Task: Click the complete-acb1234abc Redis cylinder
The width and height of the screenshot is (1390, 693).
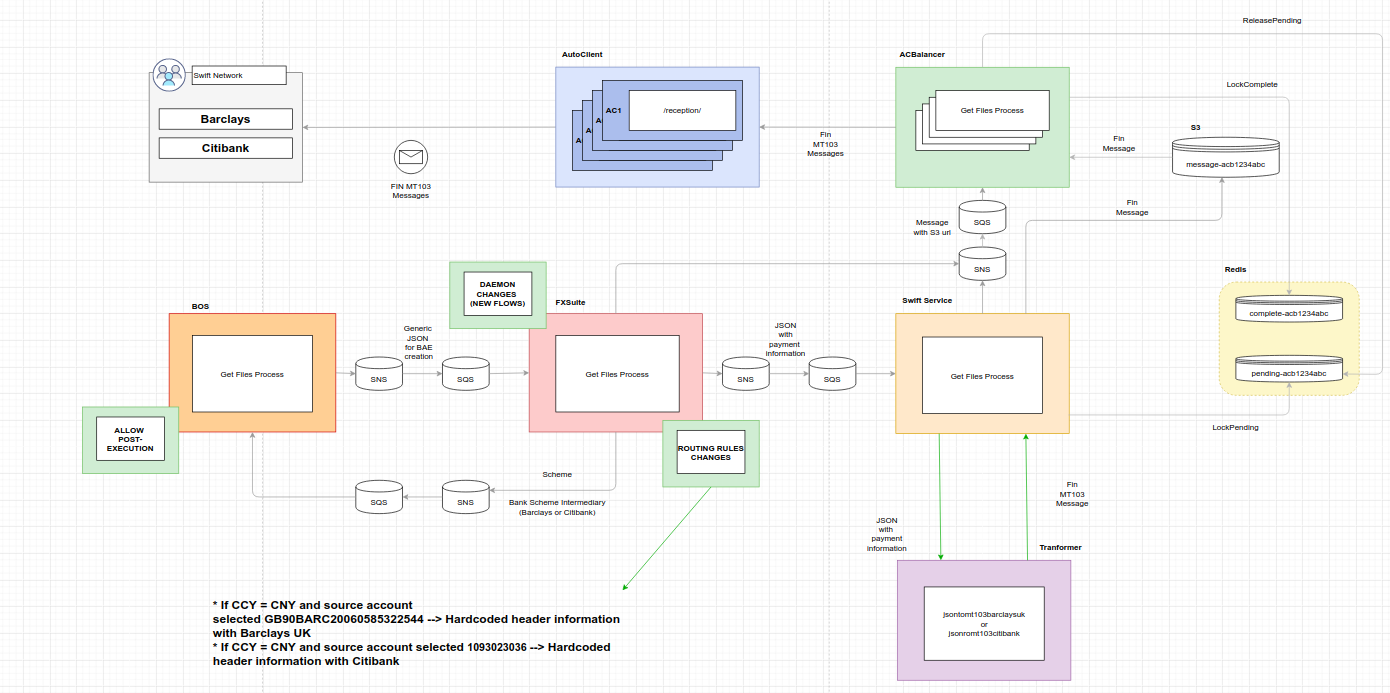Action: pyautogui.click(x=1288, y=310)
